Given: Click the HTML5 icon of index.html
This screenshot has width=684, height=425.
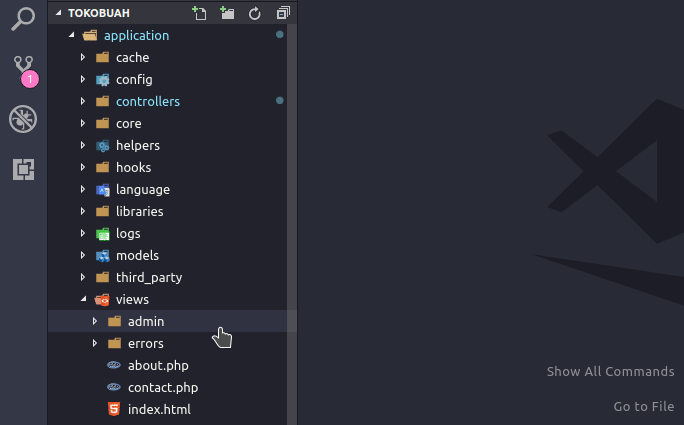Looking at the screenshot, I should coord(114,409).
